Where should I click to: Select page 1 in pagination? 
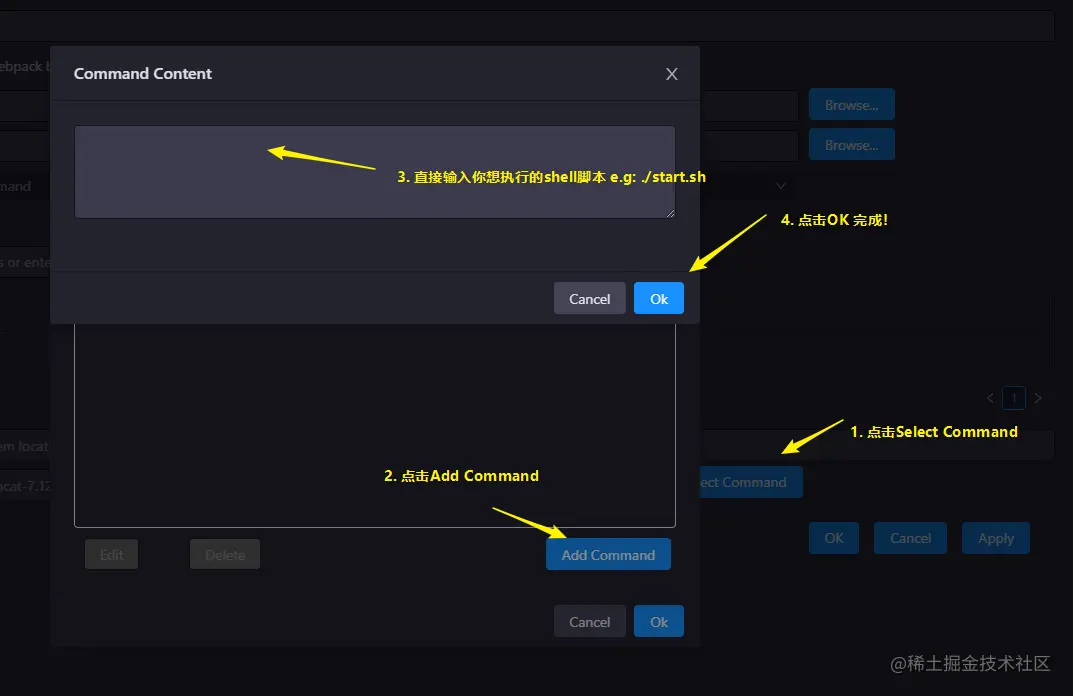1013,398
